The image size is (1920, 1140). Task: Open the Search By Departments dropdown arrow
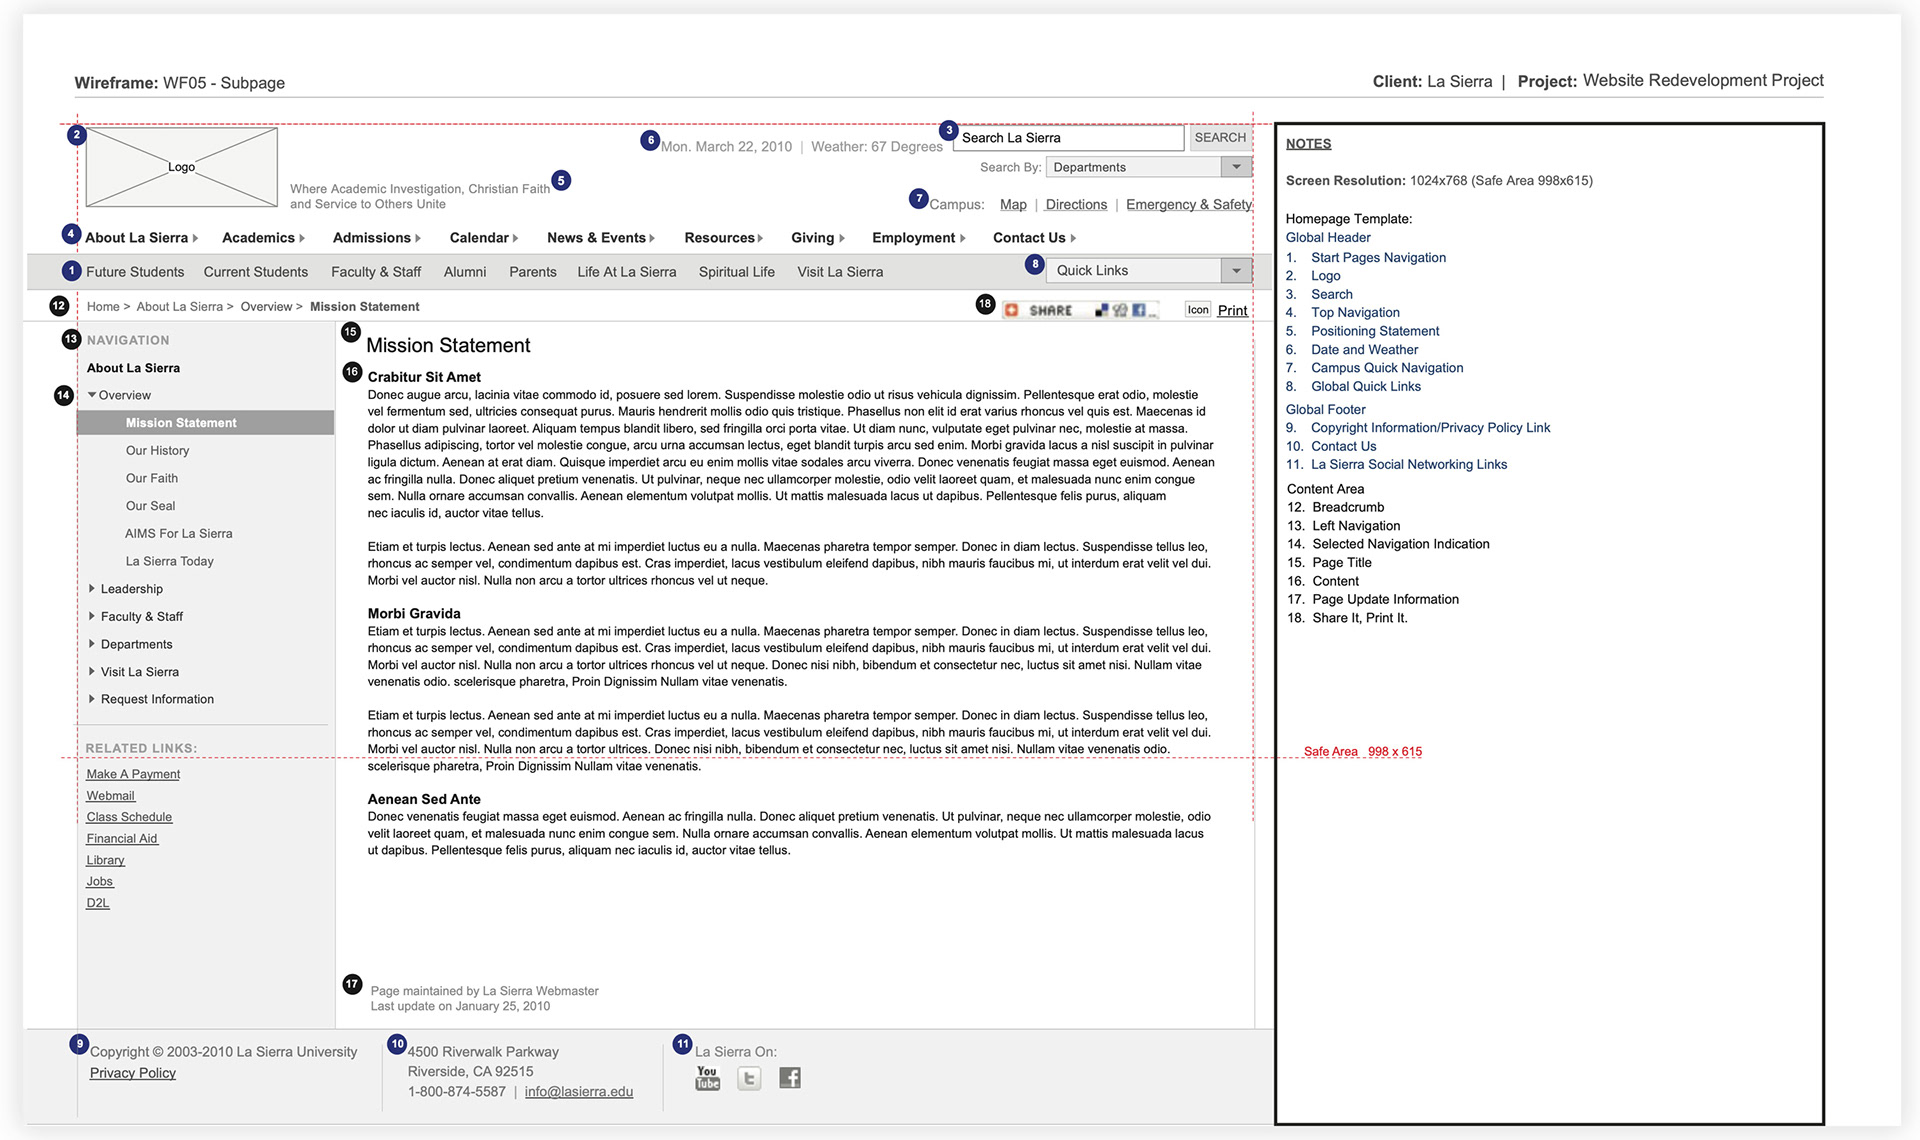(x=1237, y=167)
